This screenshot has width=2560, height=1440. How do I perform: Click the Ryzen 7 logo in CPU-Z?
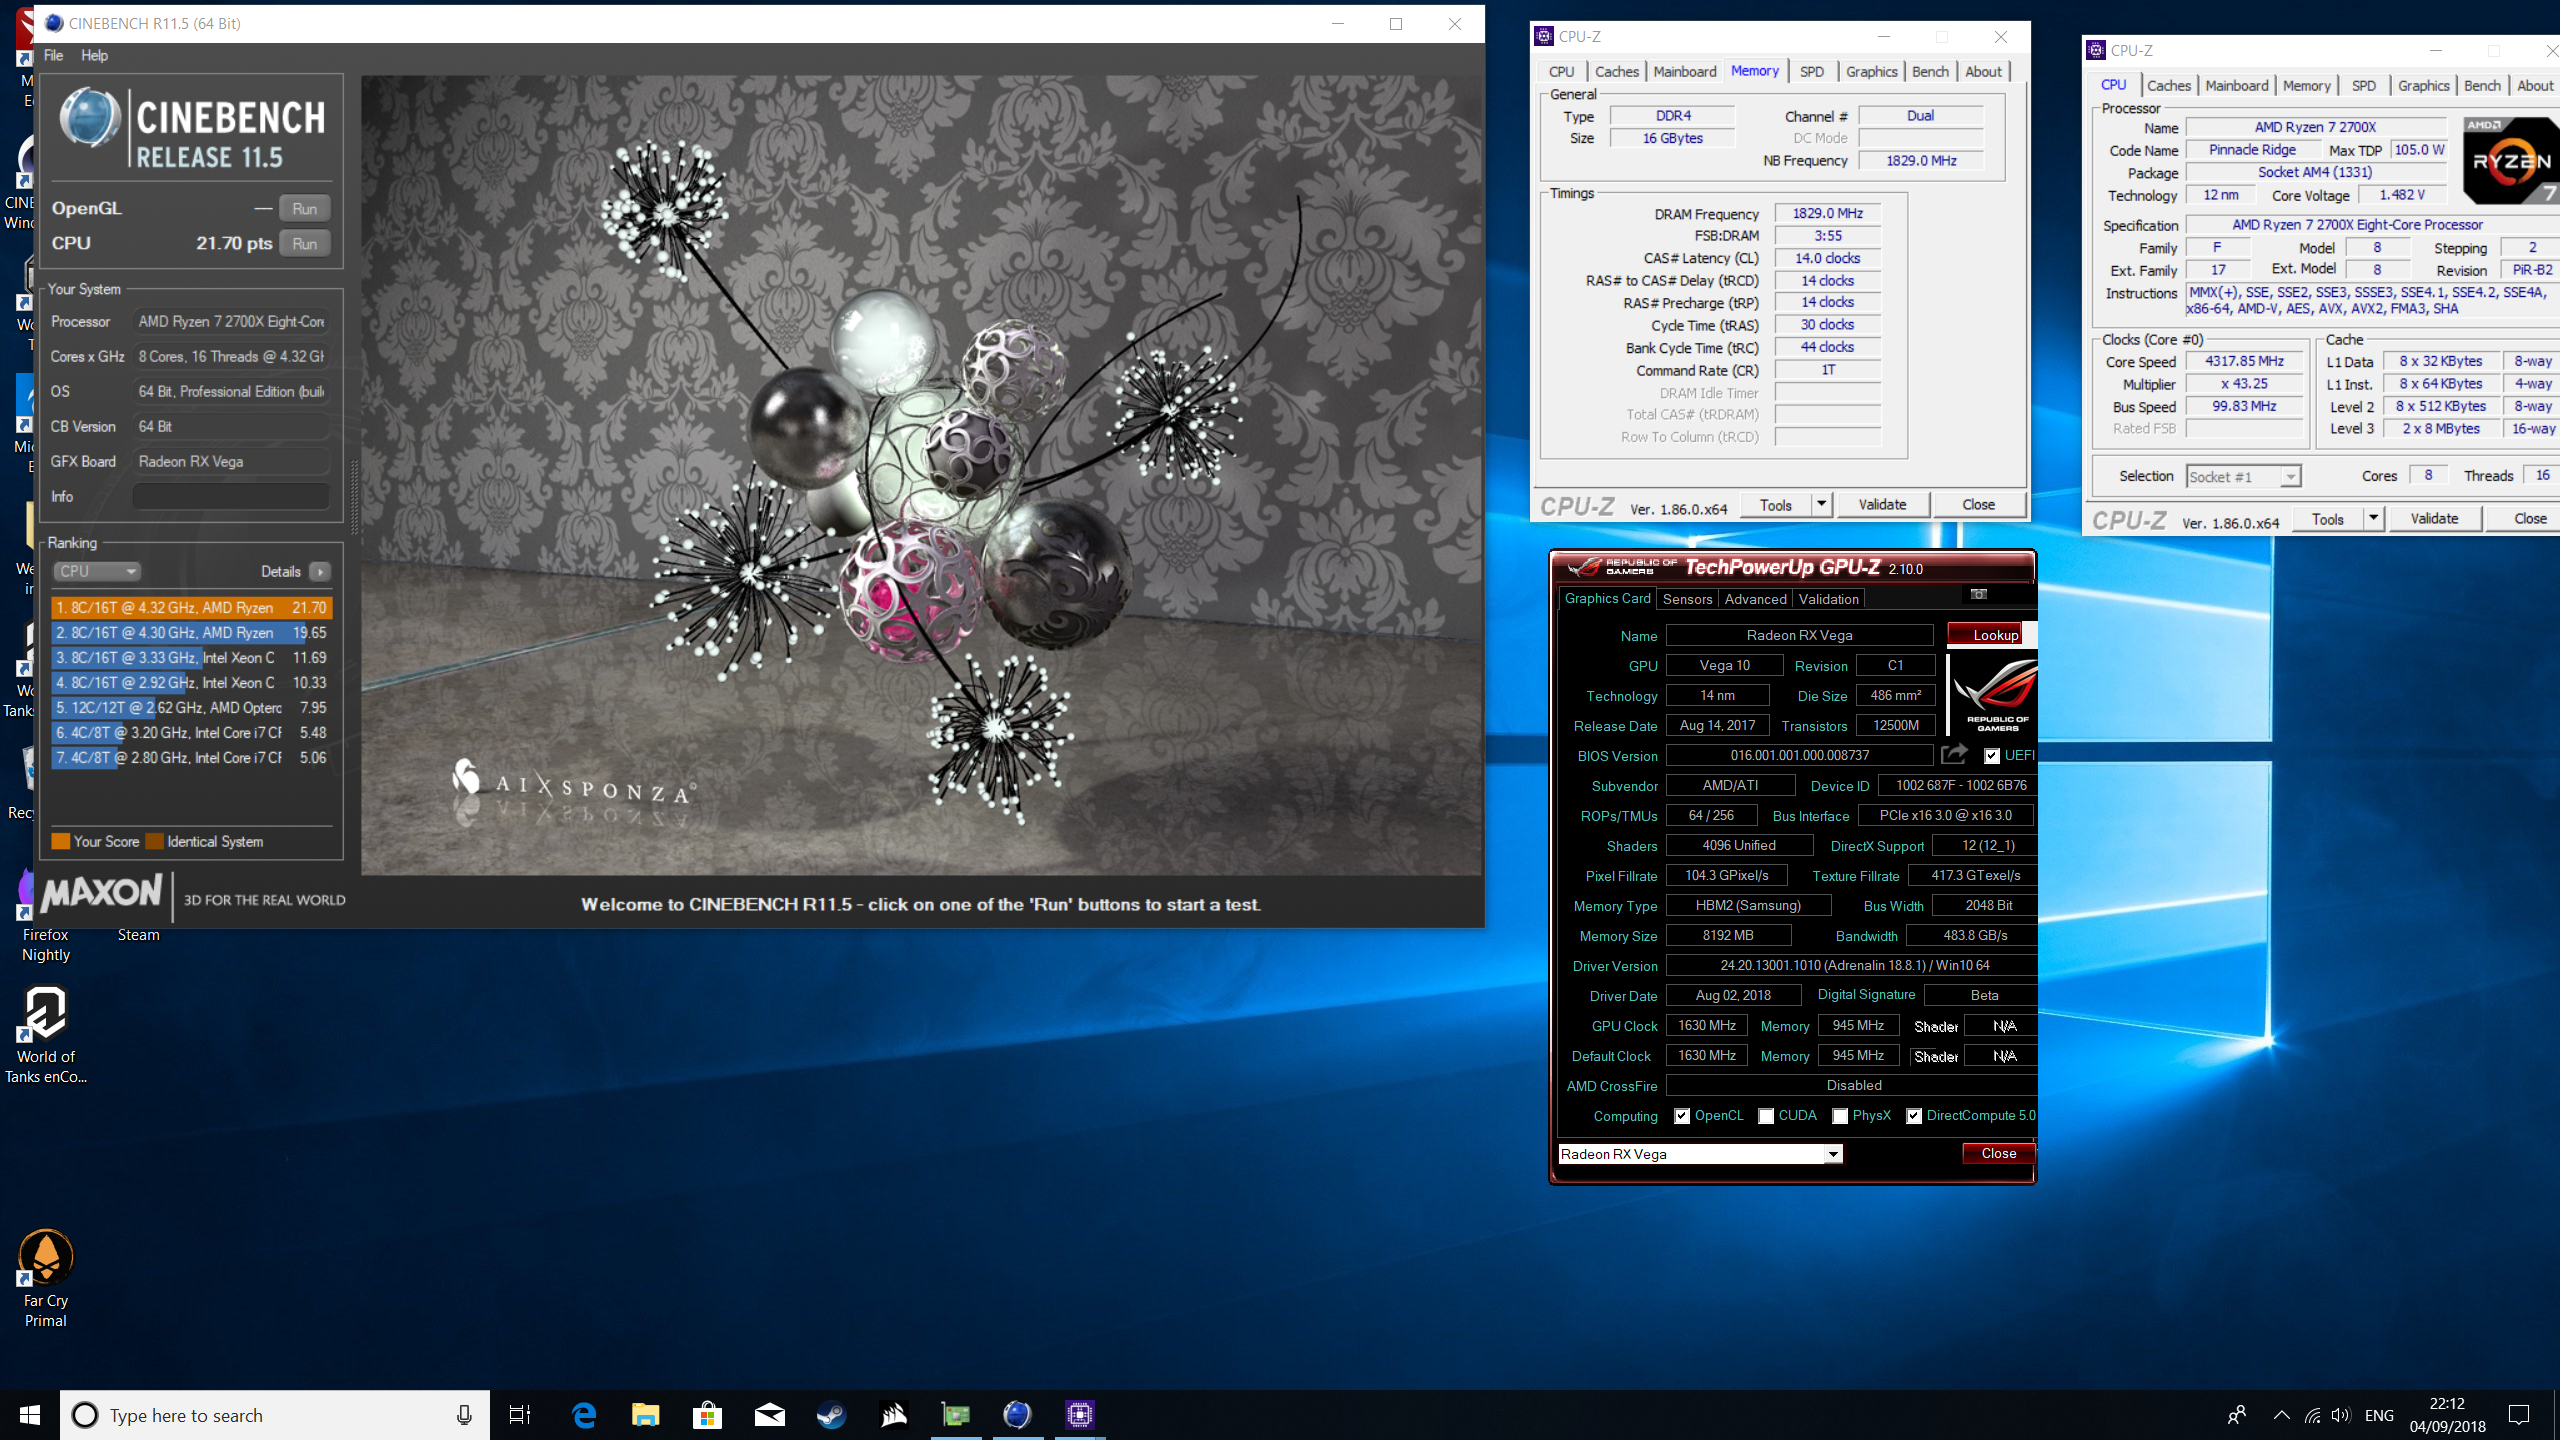pos(2510,161)
